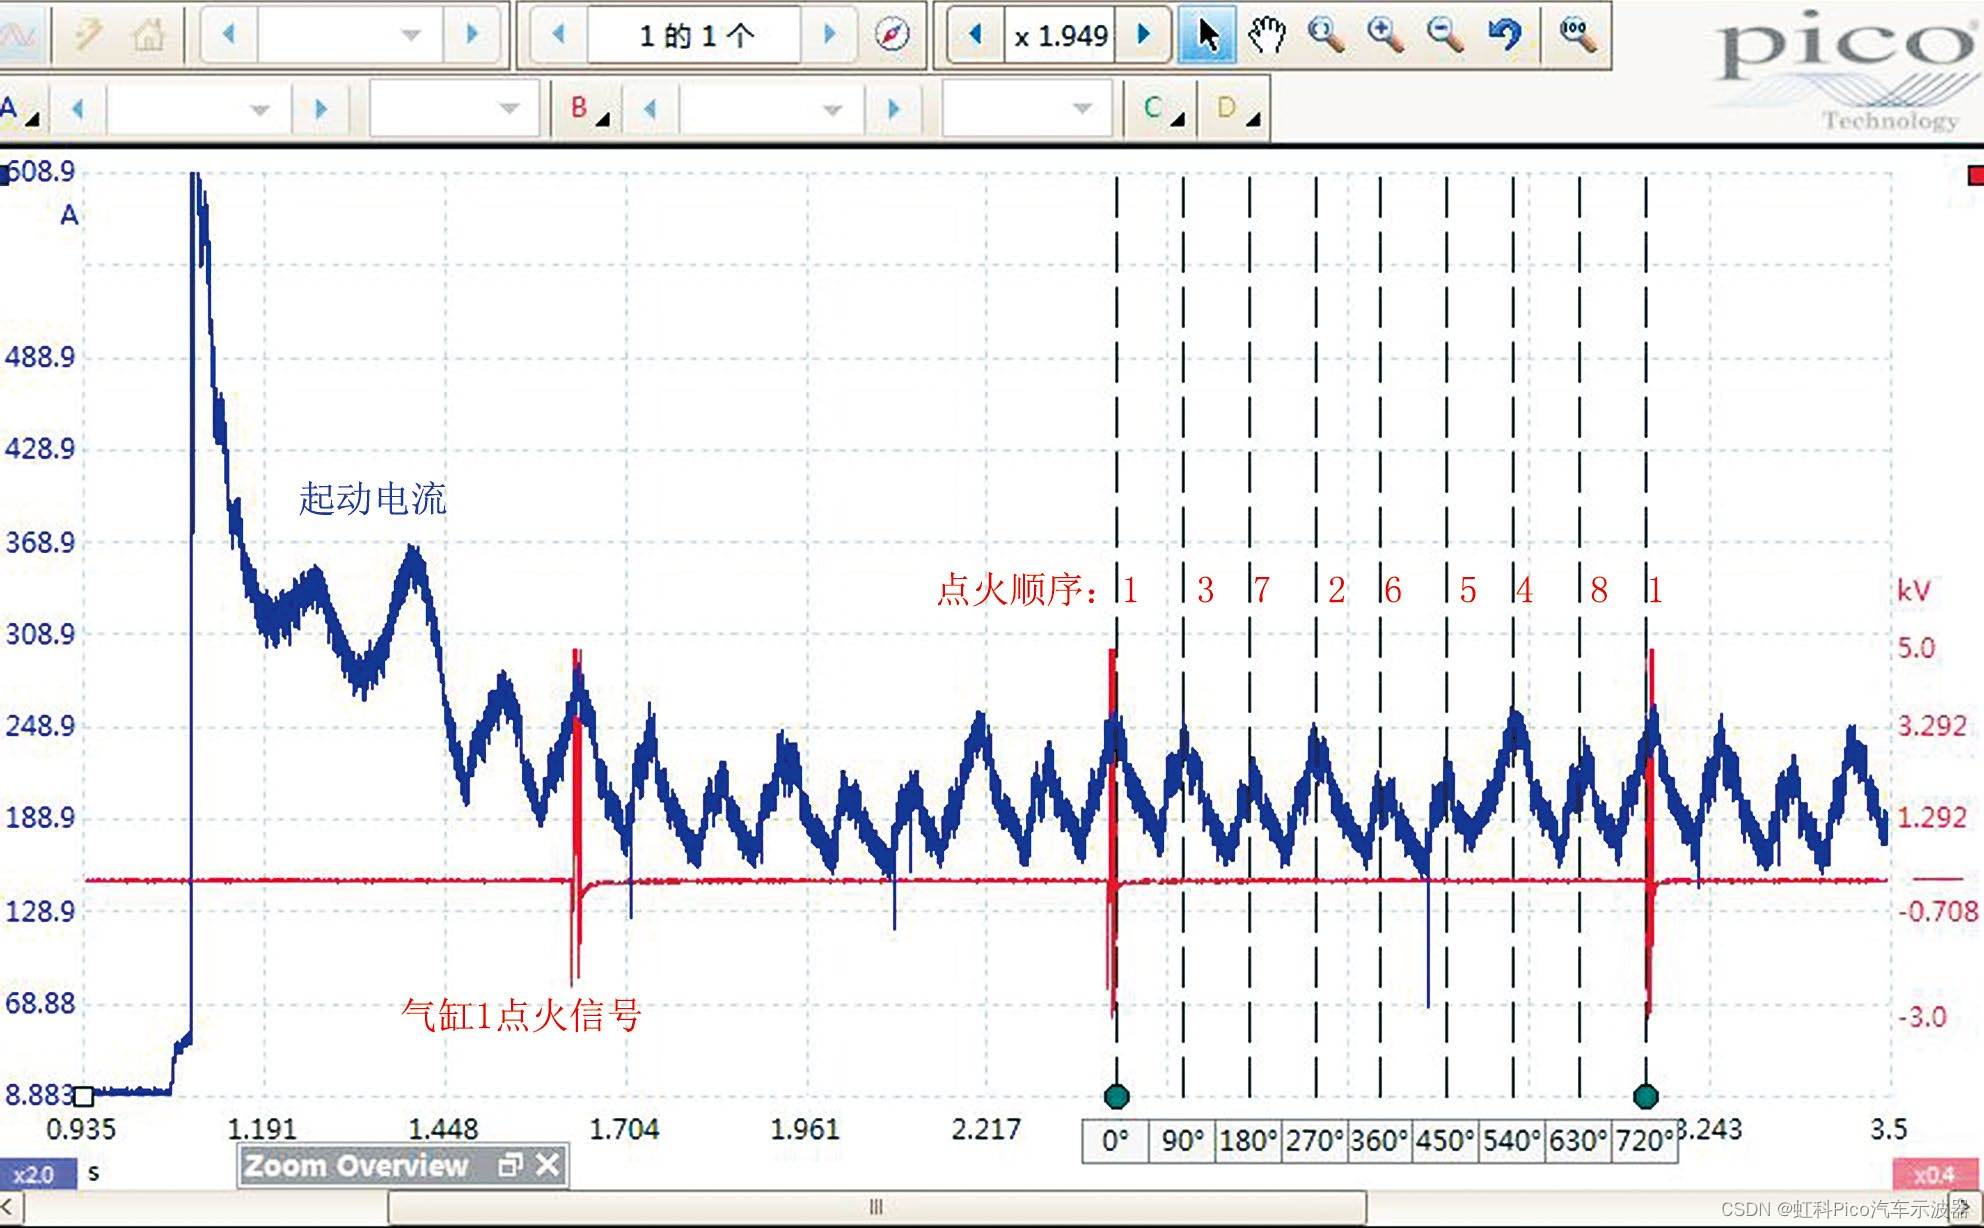Expand channel B range dropdown
1984x1228 pixels.
click(x=832, y=109)
